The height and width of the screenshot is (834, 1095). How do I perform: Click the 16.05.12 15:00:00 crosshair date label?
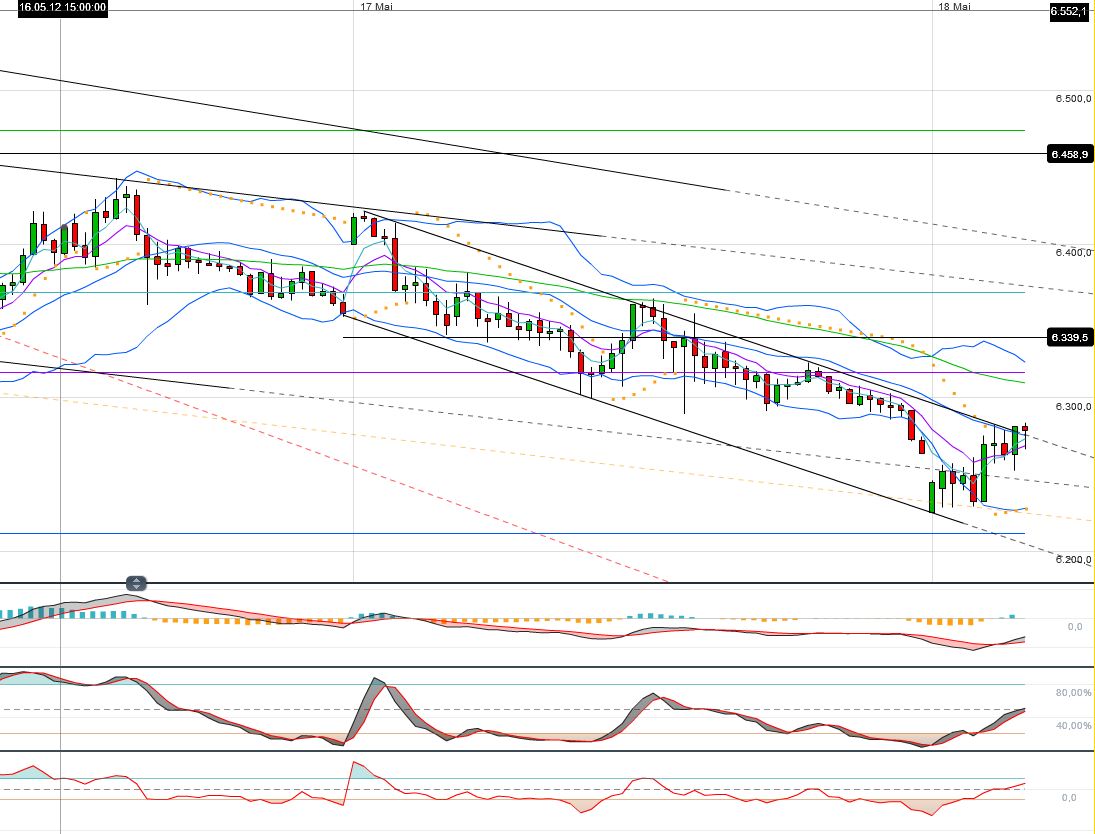point(63,8)
